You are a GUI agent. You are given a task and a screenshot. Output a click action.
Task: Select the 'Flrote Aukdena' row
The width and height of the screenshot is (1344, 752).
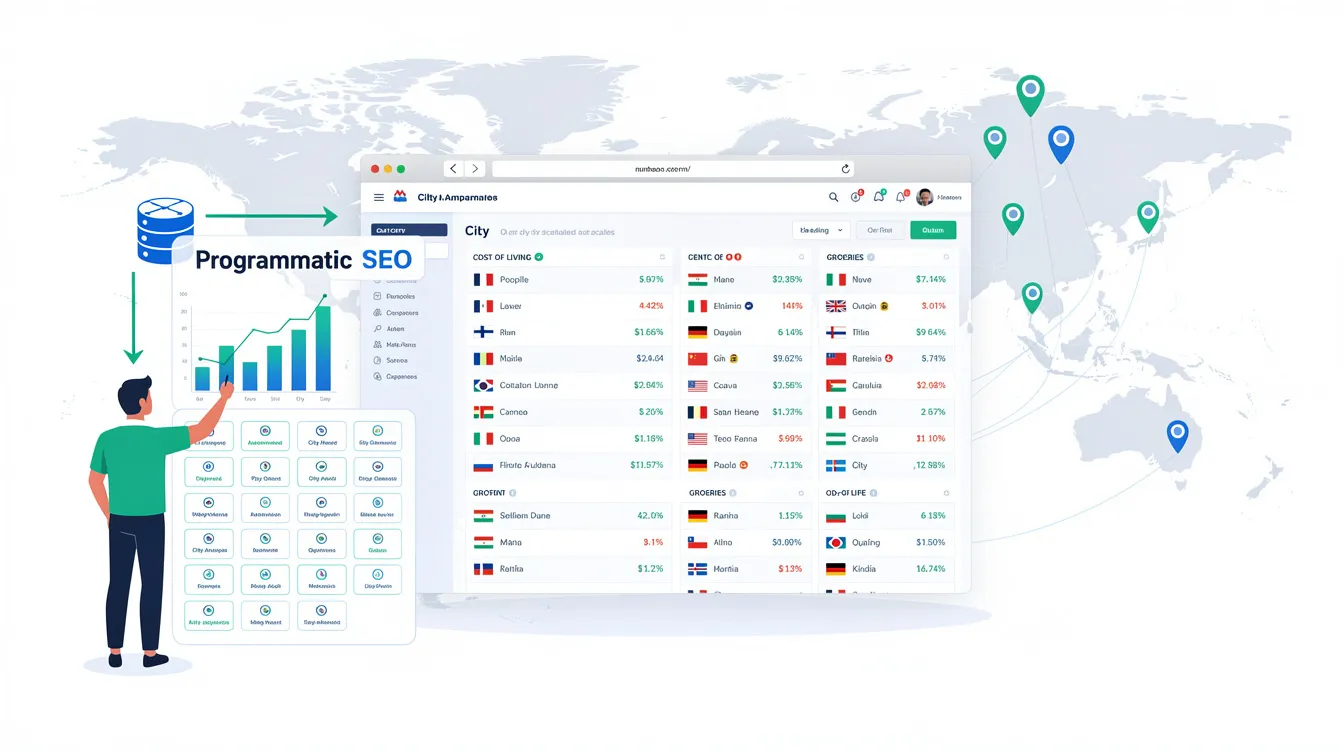570,465
